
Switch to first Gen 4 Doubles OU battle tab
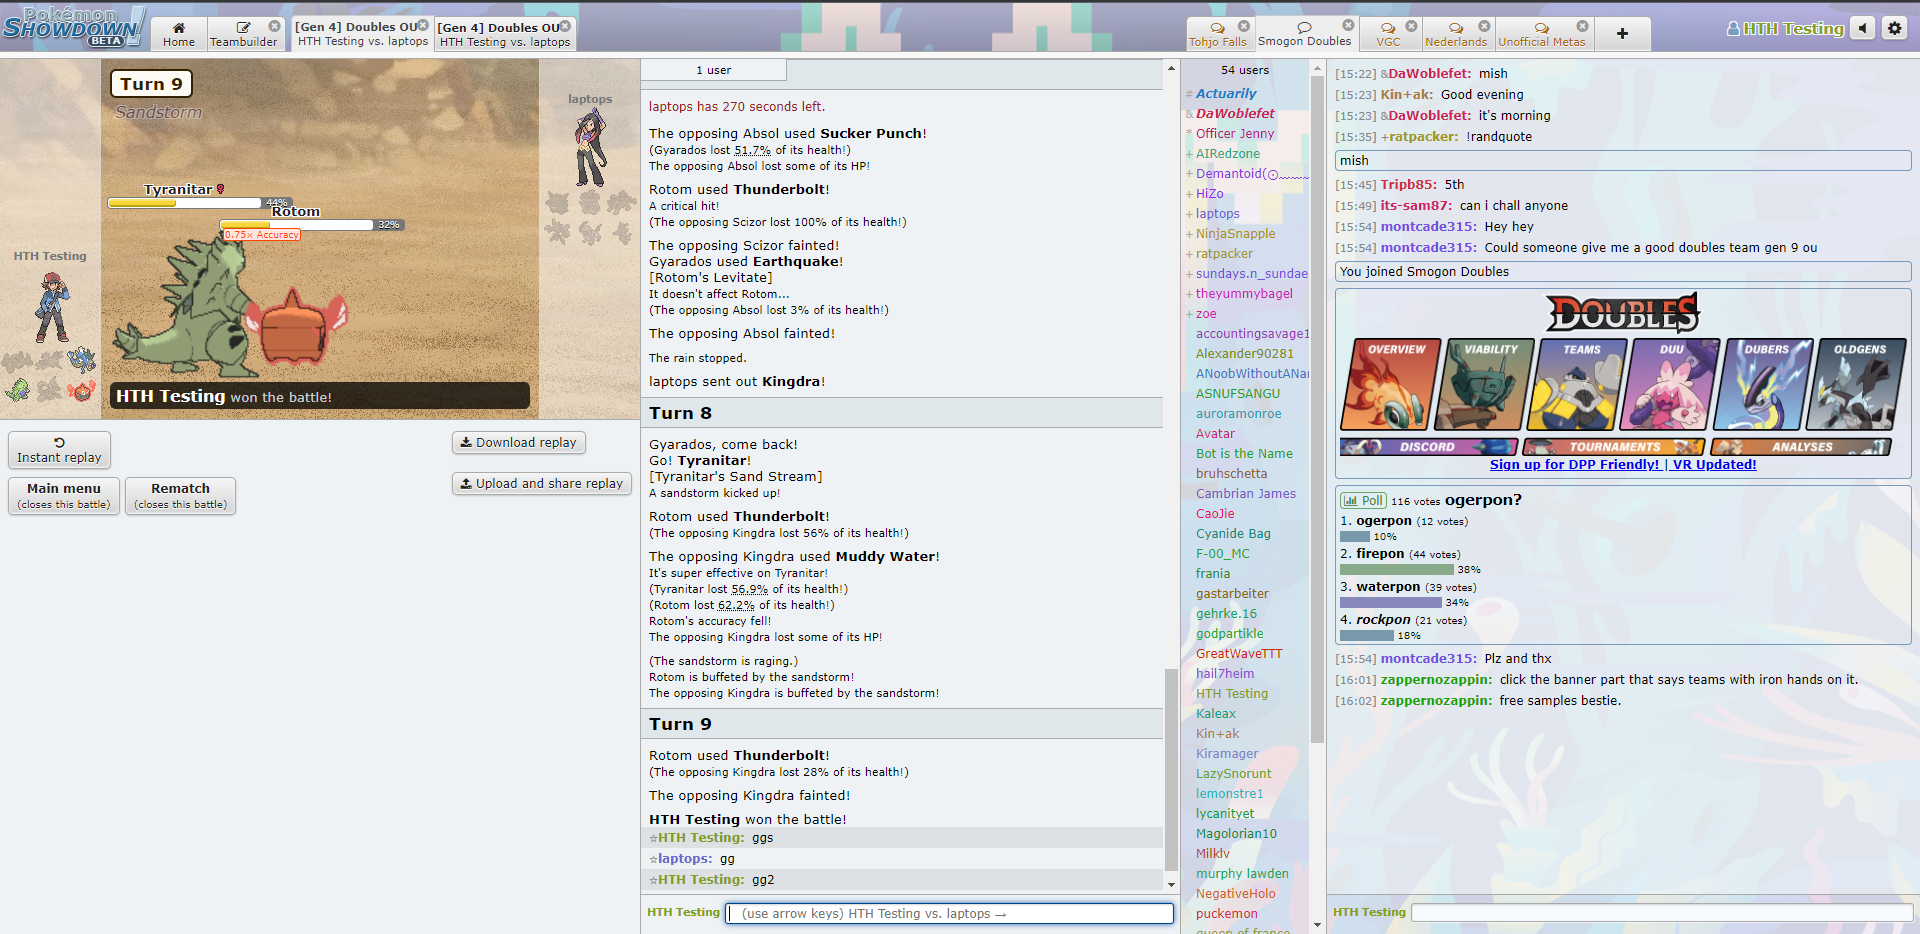tap(362, 34)
